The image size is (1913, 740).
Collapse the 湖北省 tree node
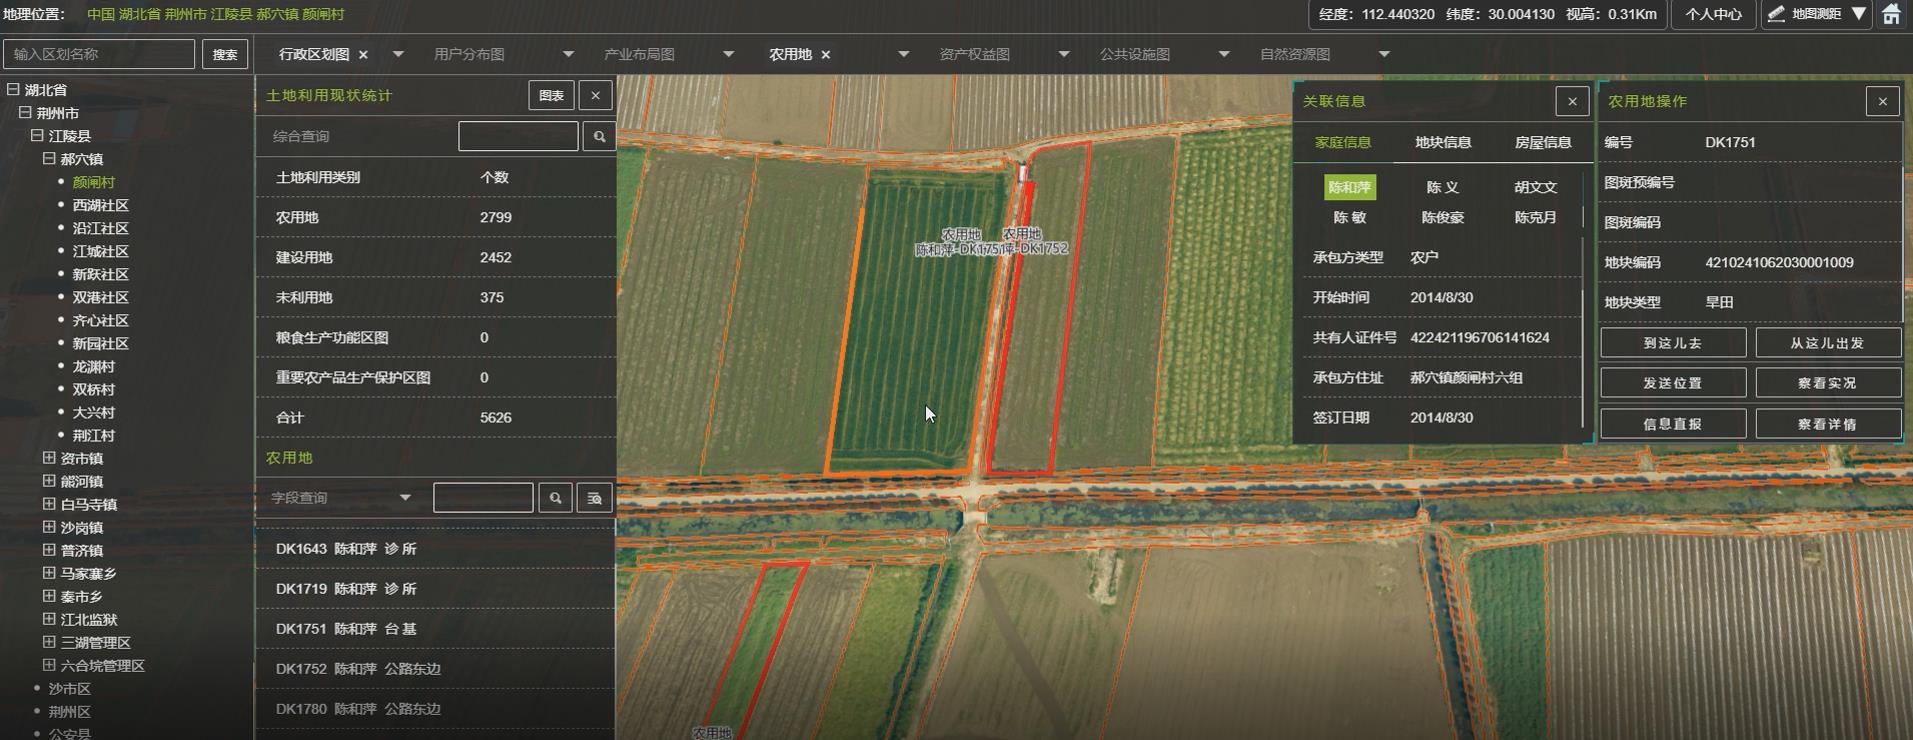(13, 89)
